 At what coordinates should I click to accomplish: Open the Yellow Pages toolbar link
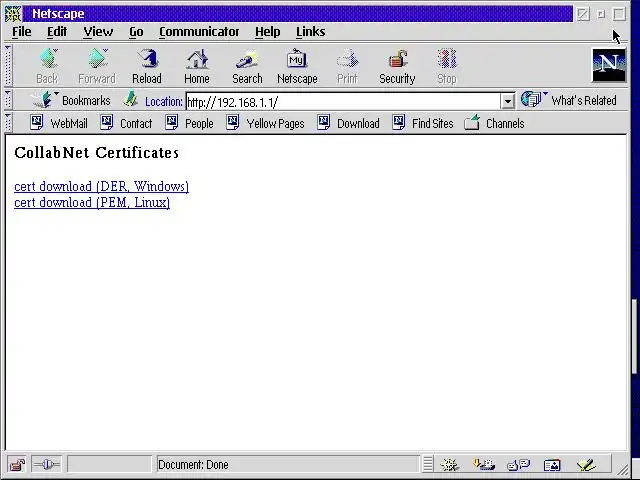tap(265, 123)
